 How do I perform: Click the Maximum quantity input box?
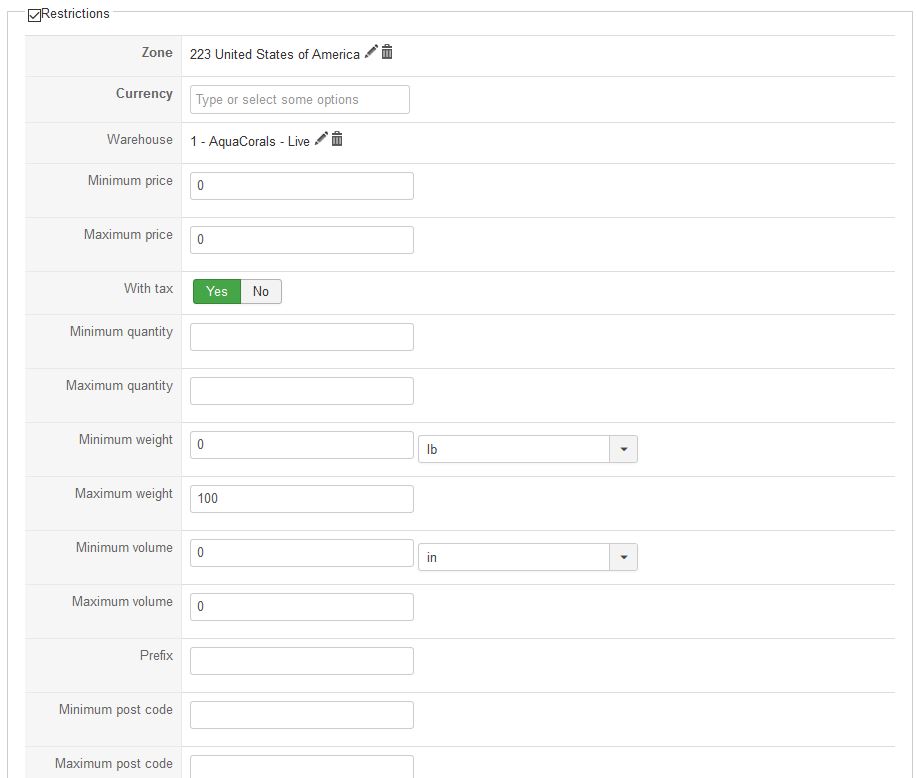tap(301, 391)
